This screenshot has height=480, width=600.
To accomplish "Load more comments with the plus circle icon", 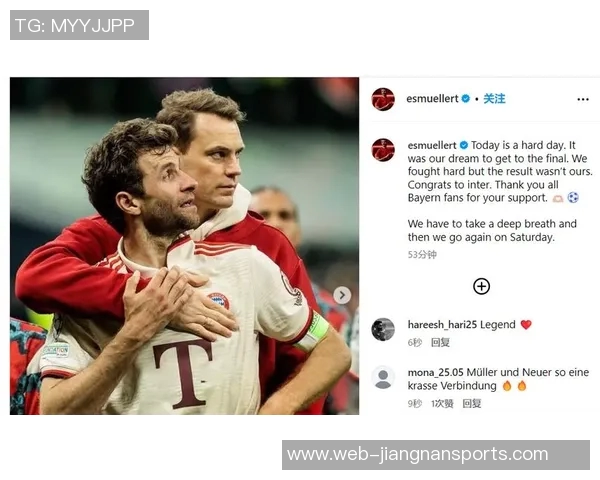I will [x=481, y=286].
